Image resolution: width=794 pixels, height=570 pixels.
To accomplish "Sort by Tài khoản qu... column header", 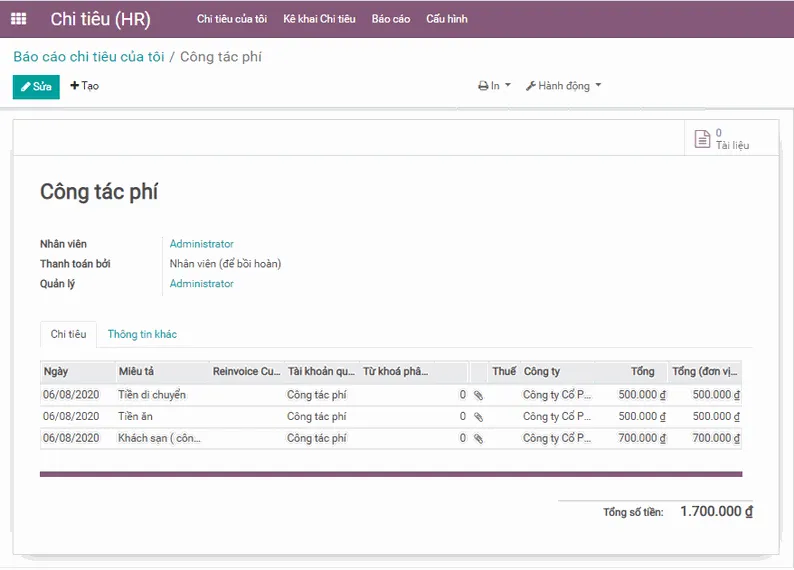I will [x=322, y=372].
